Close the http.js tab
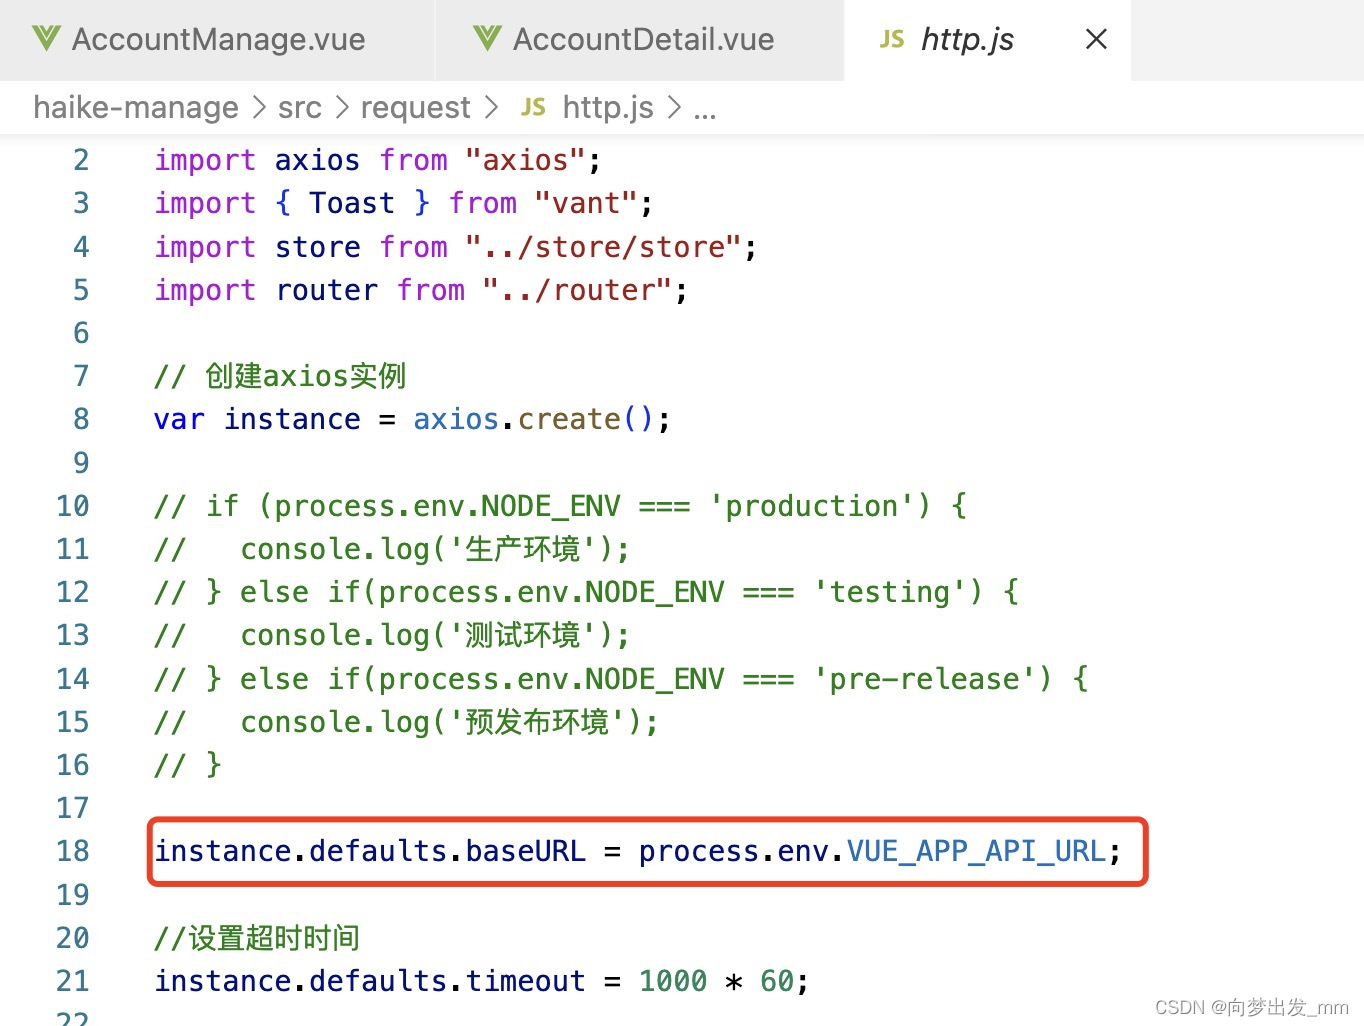This screenshot has width=1364, height=1026. 1095,39
